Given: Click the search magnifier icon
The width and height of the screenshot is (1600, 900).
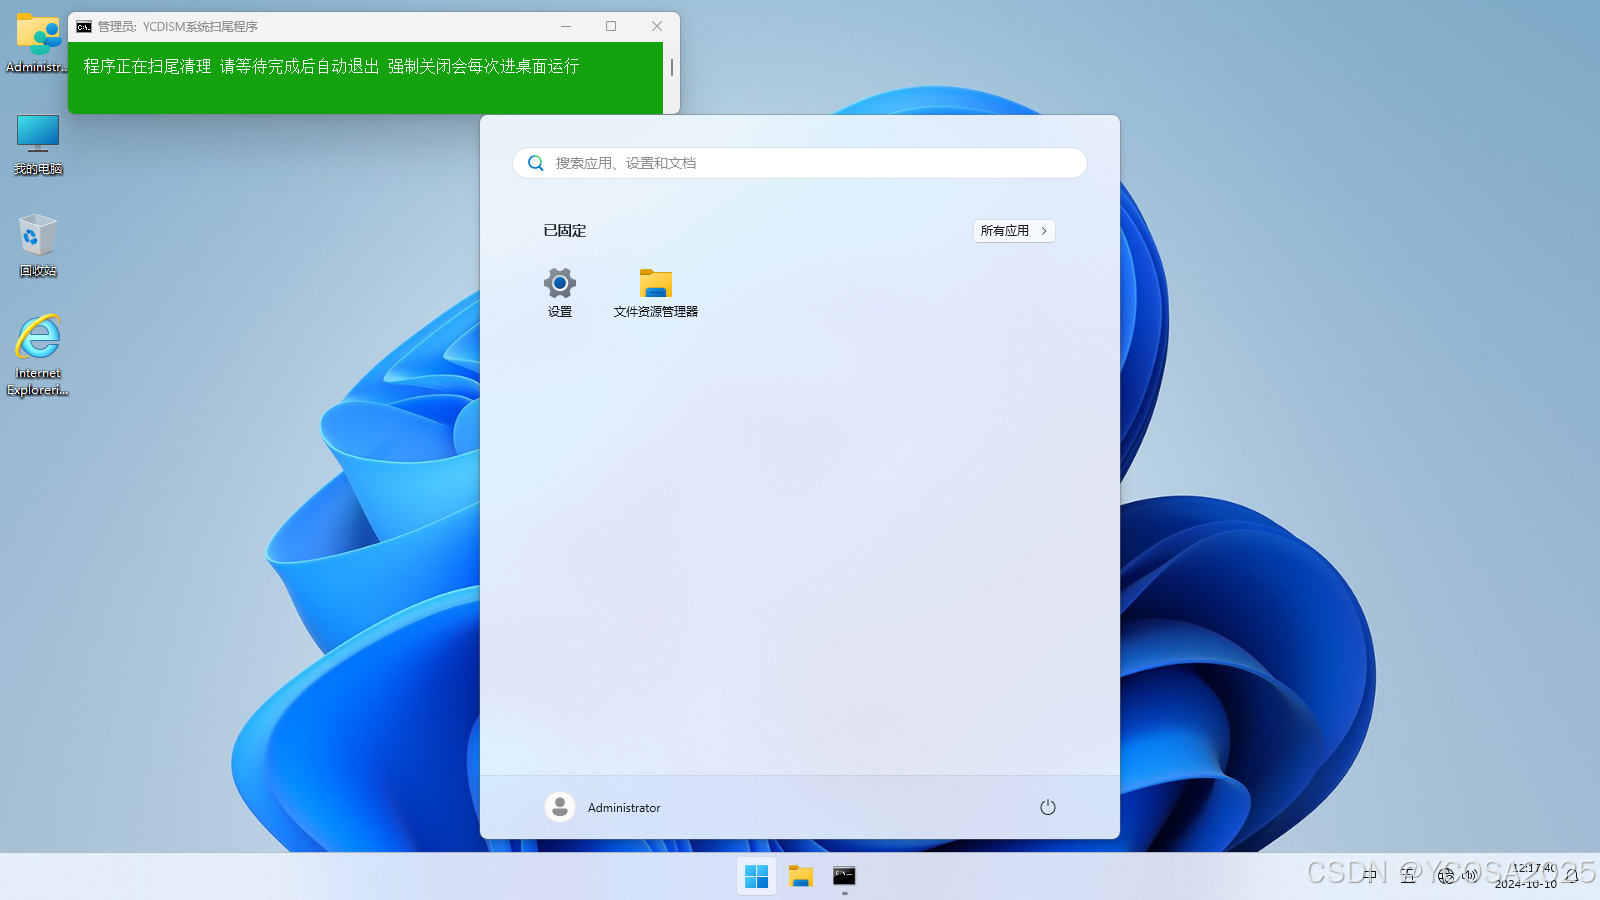Looking at the screenshot, I should tap(536, 163).
